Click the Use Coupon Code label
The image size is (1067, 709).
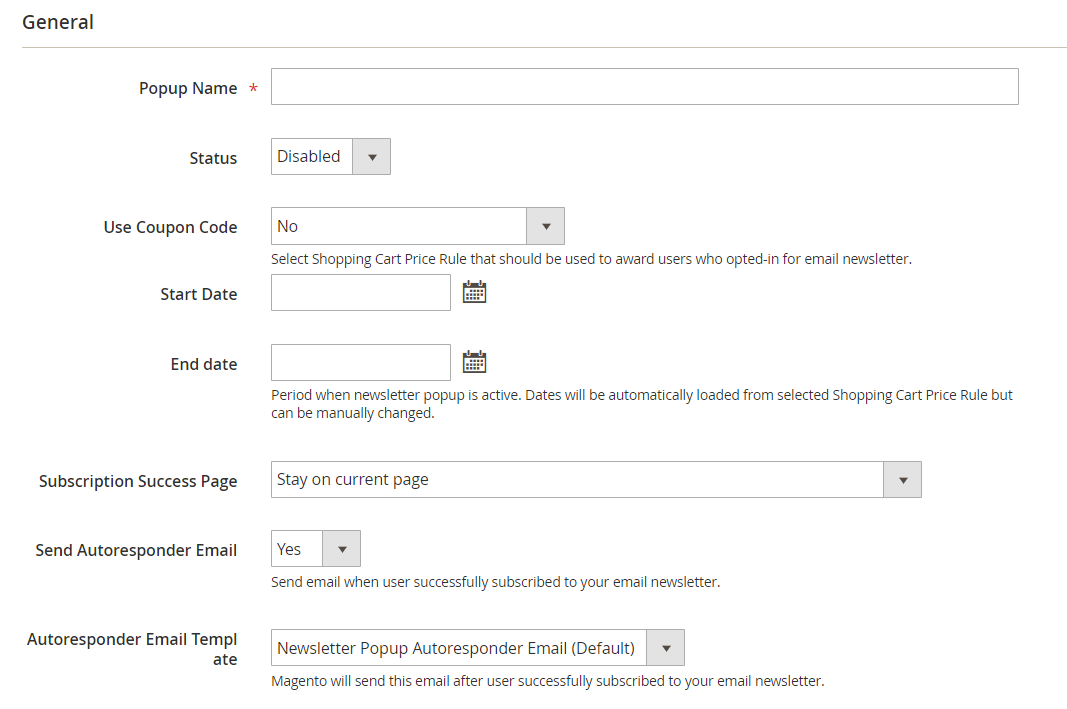[170, 227]
